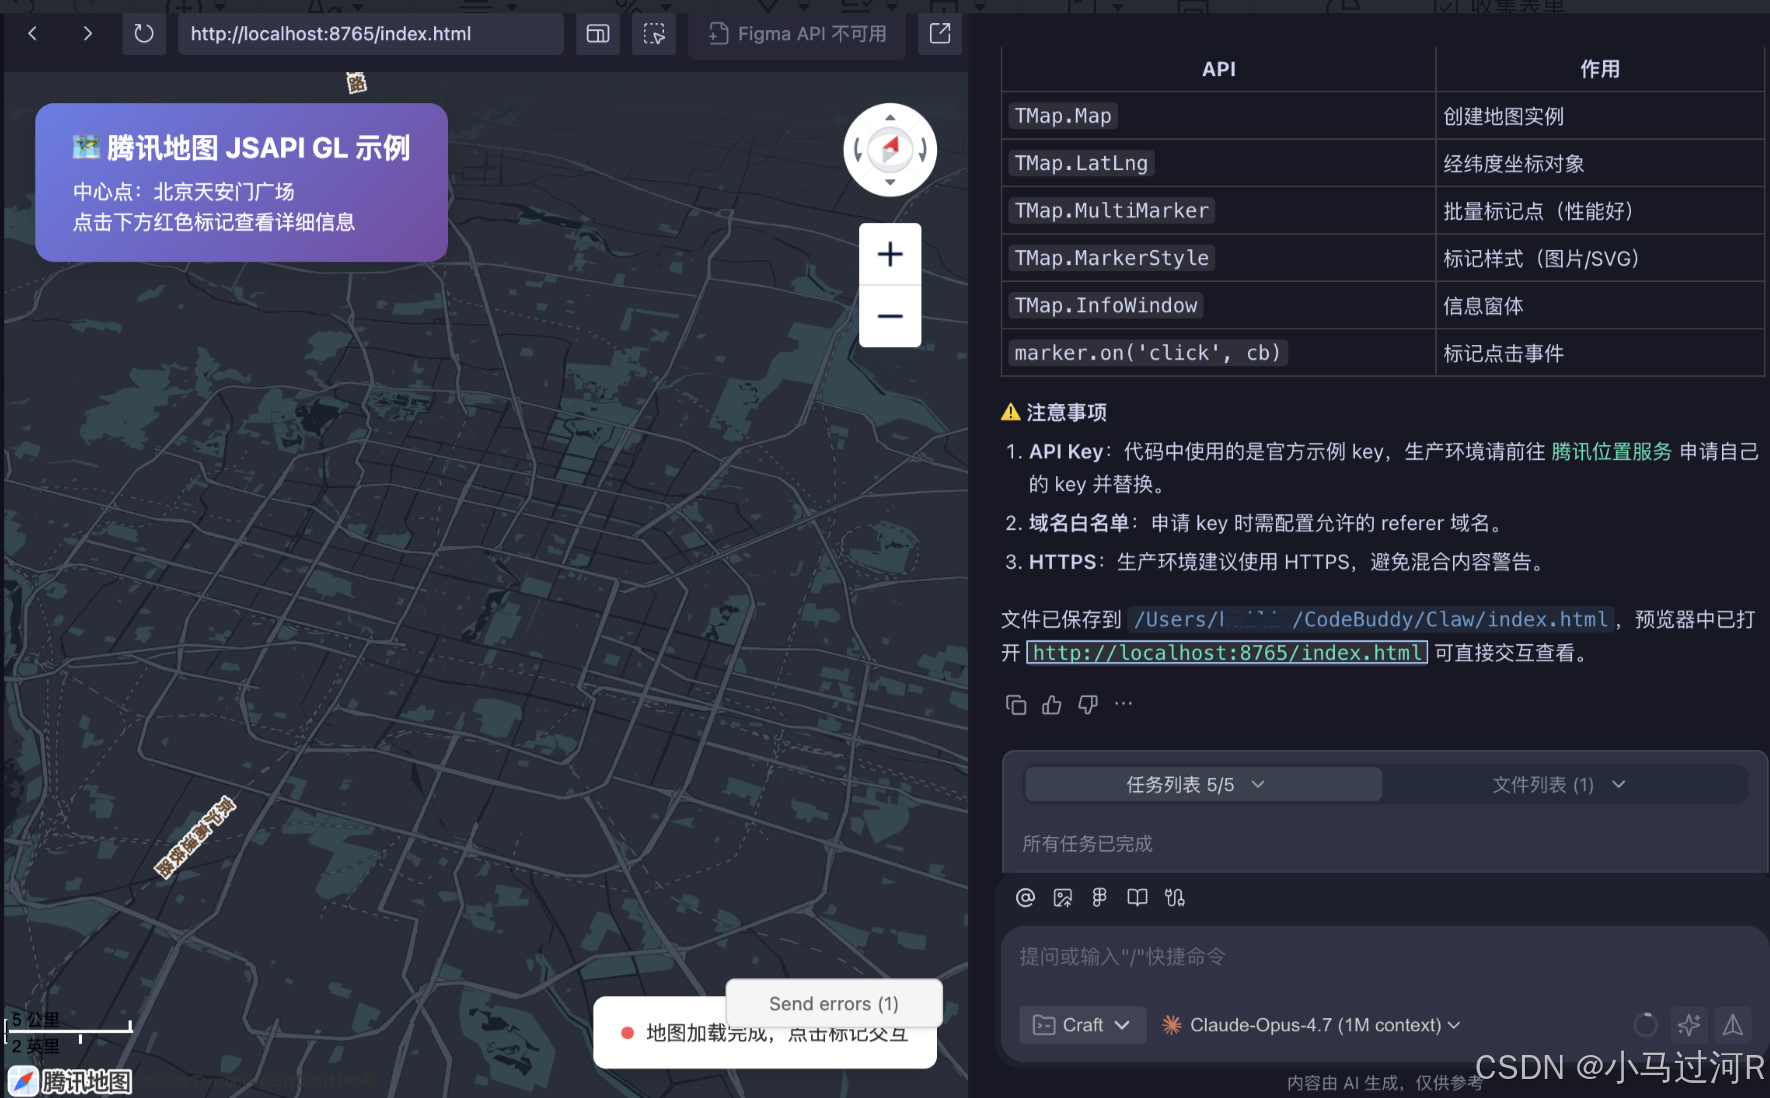Click the API column header
Image resolution: width=1770 pixels, height=1098 pixels.
(x=1218, y=69)
